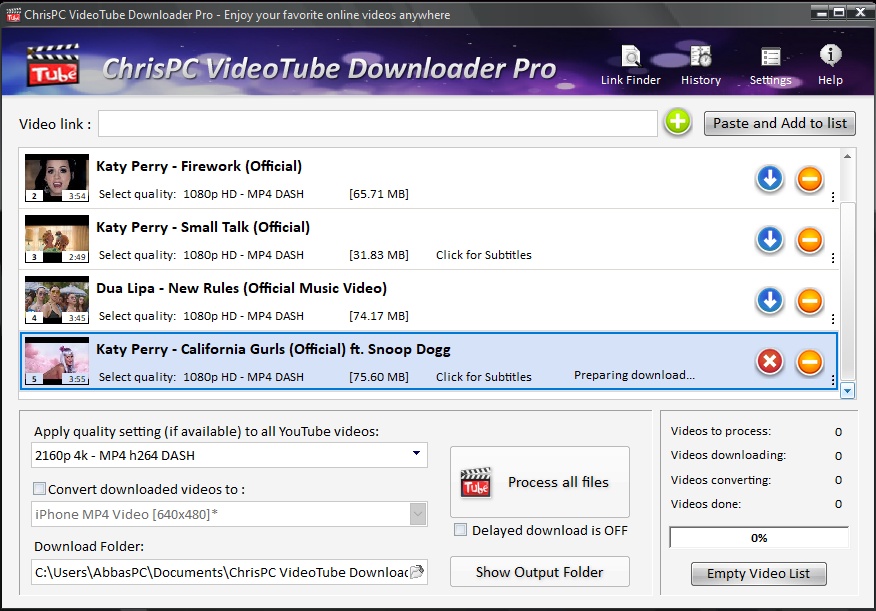Remove Katy Perry - Firework from list
The image size is (876, 611).
pos(810,179)
